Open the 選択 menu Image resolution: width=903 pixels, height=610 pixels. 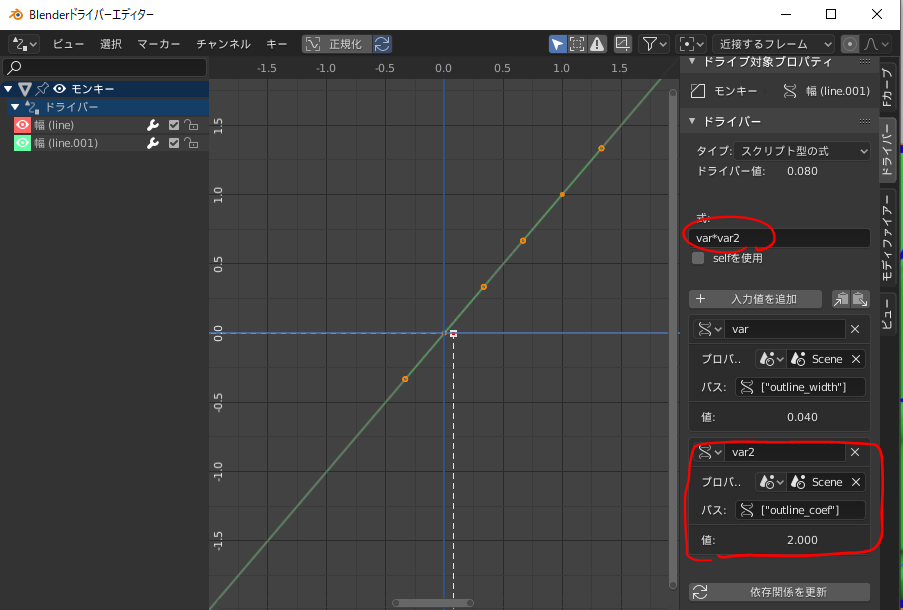tap(111, 44)
